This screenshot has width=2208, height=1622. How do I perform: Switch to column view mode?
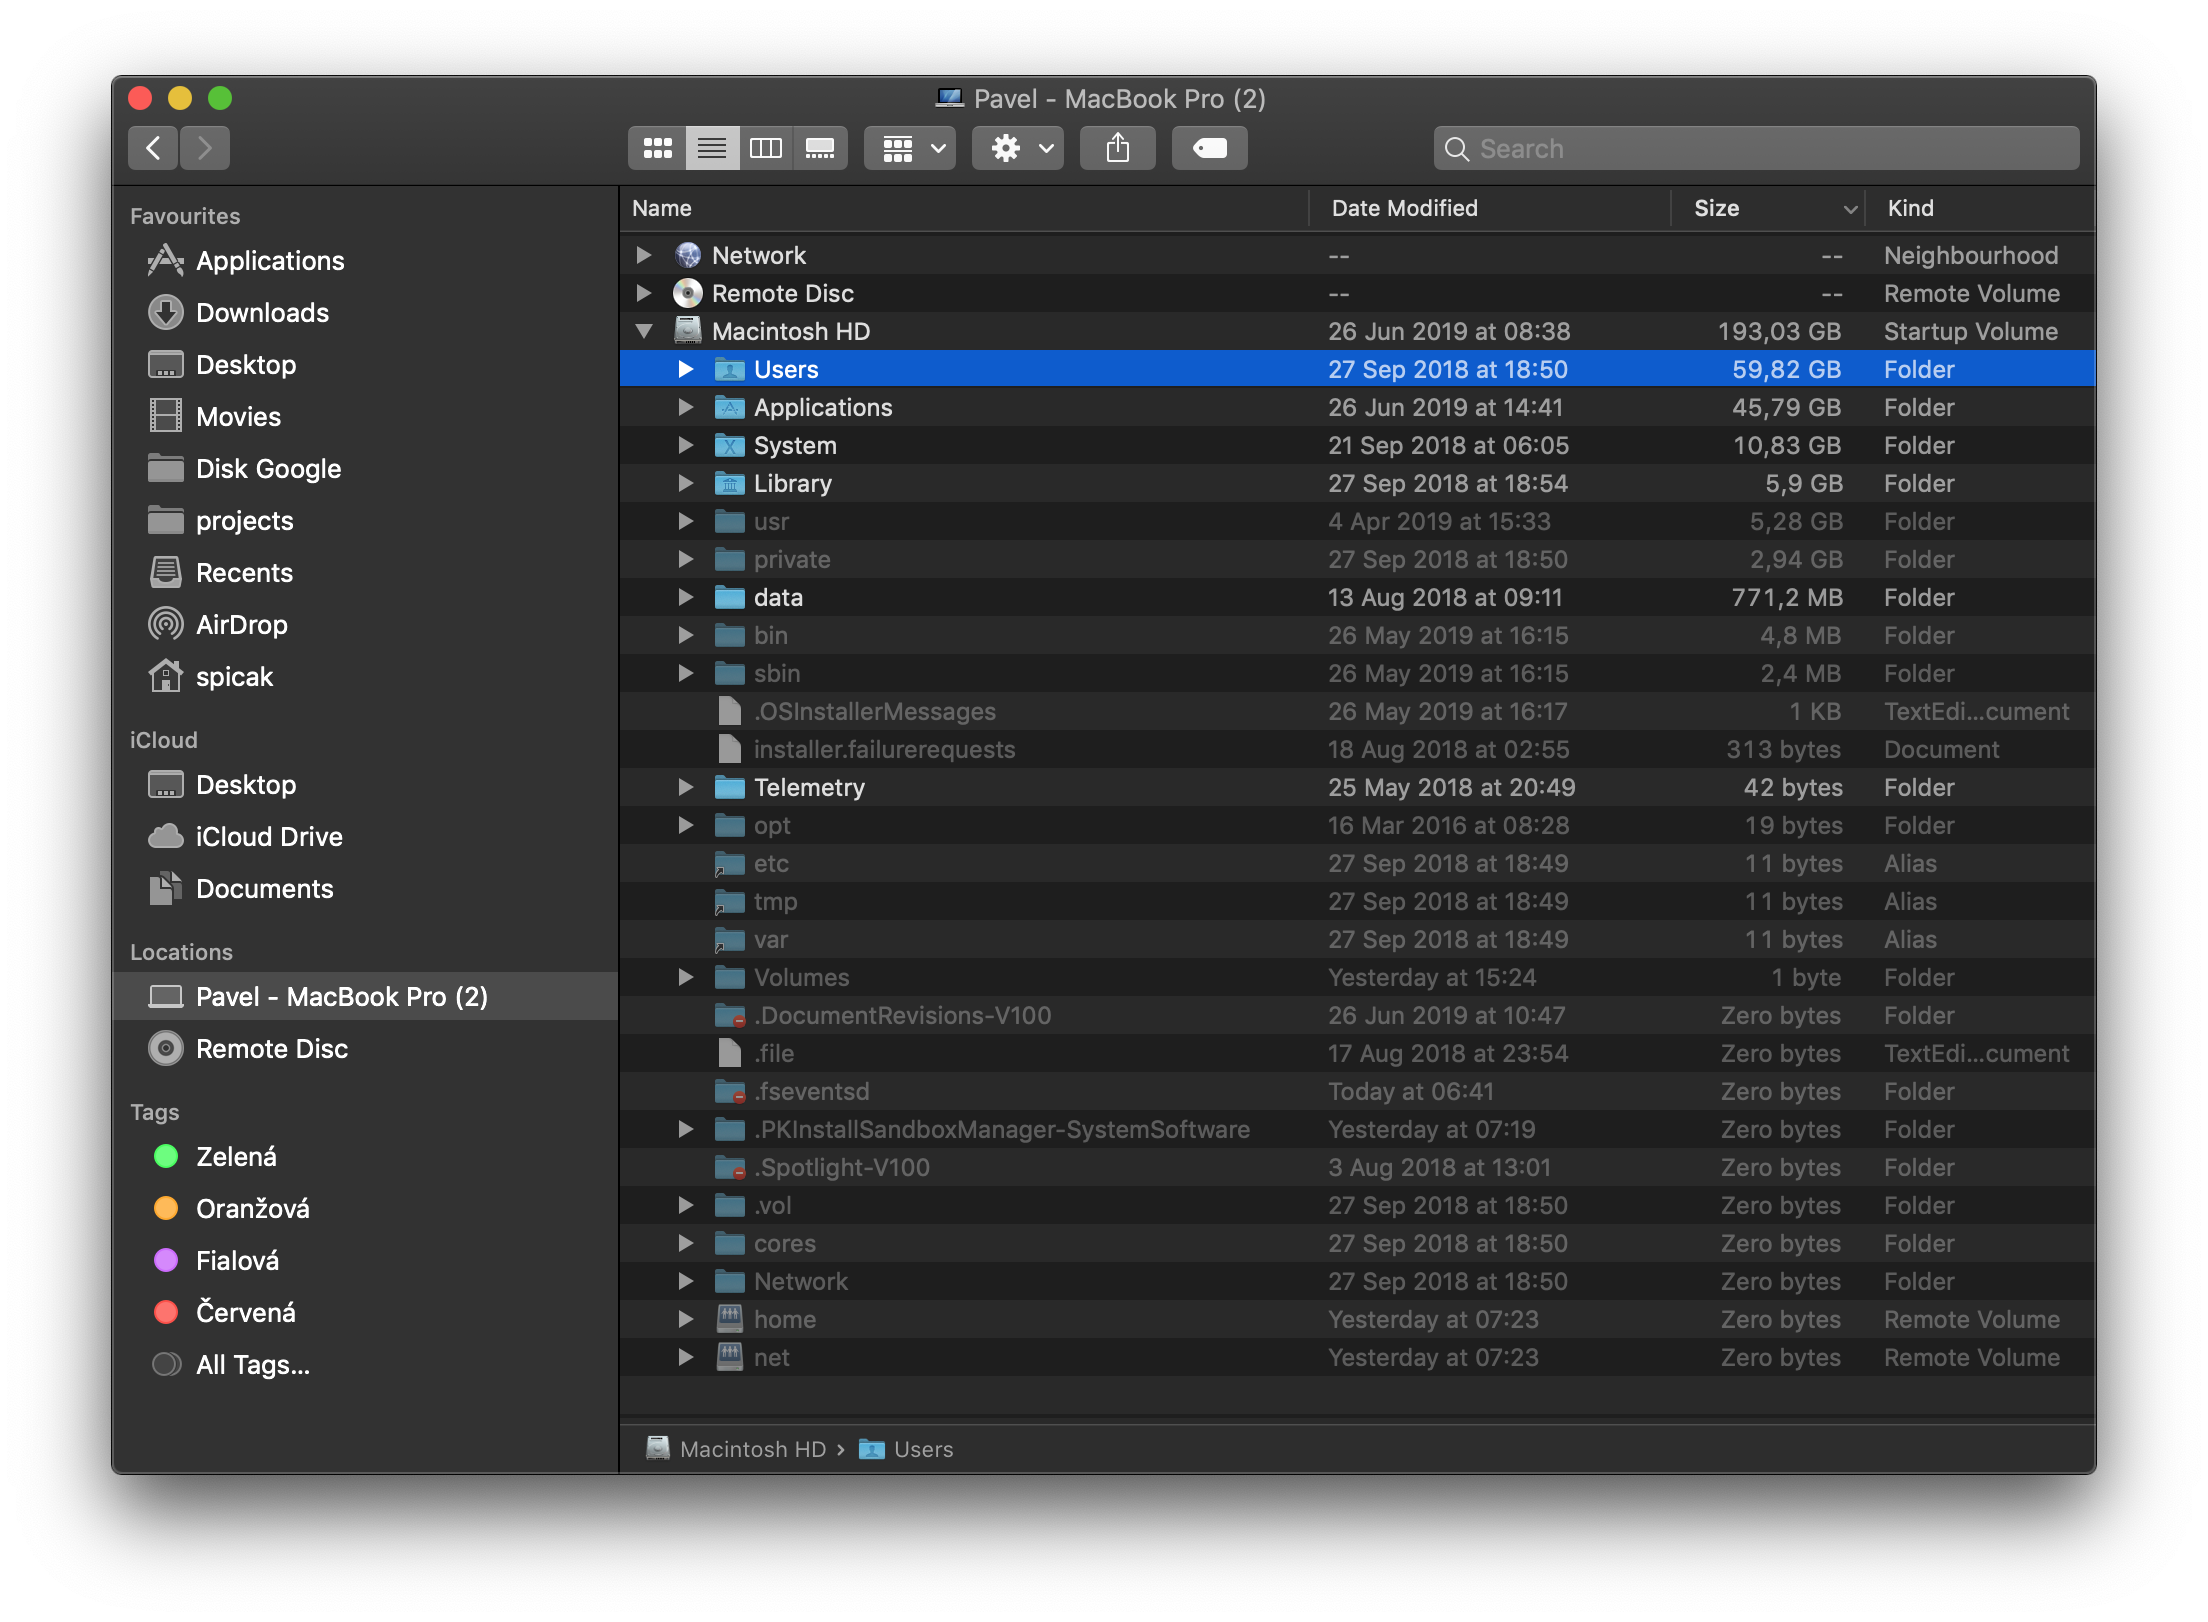pos(766,147)
